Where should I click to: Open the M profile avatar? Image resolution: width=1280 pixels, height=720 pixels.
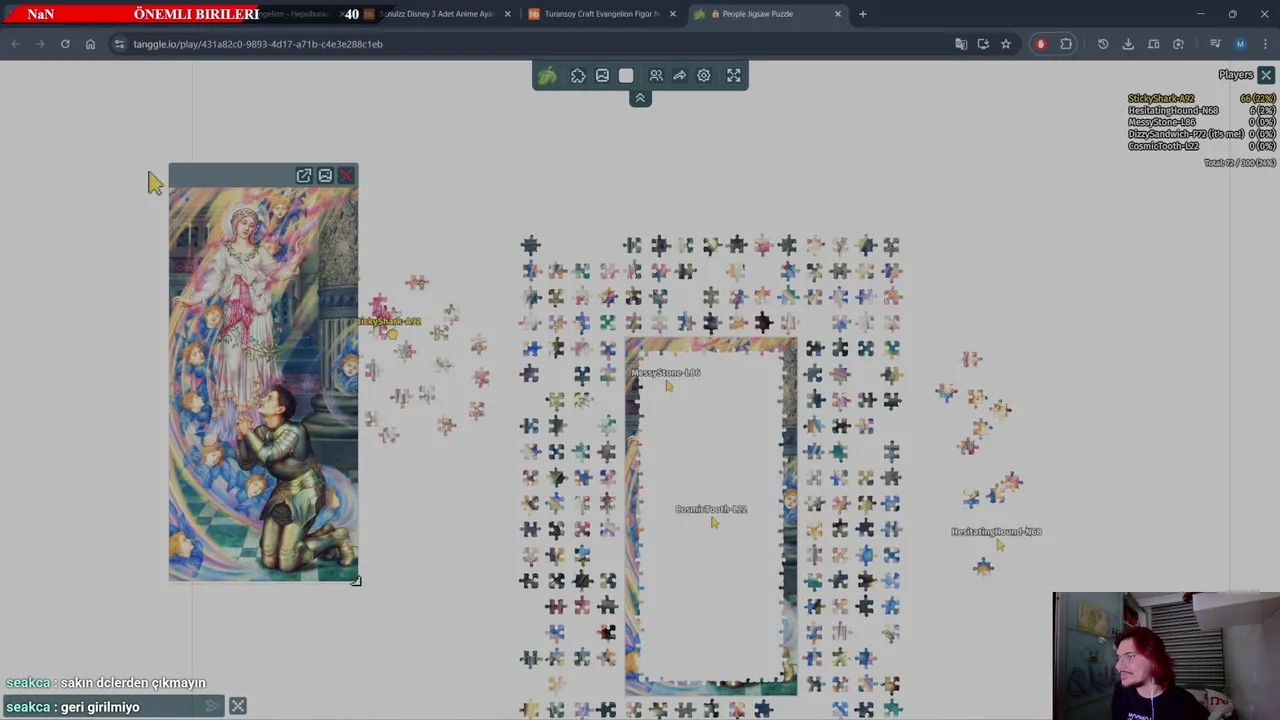(x=1240, y=44)
